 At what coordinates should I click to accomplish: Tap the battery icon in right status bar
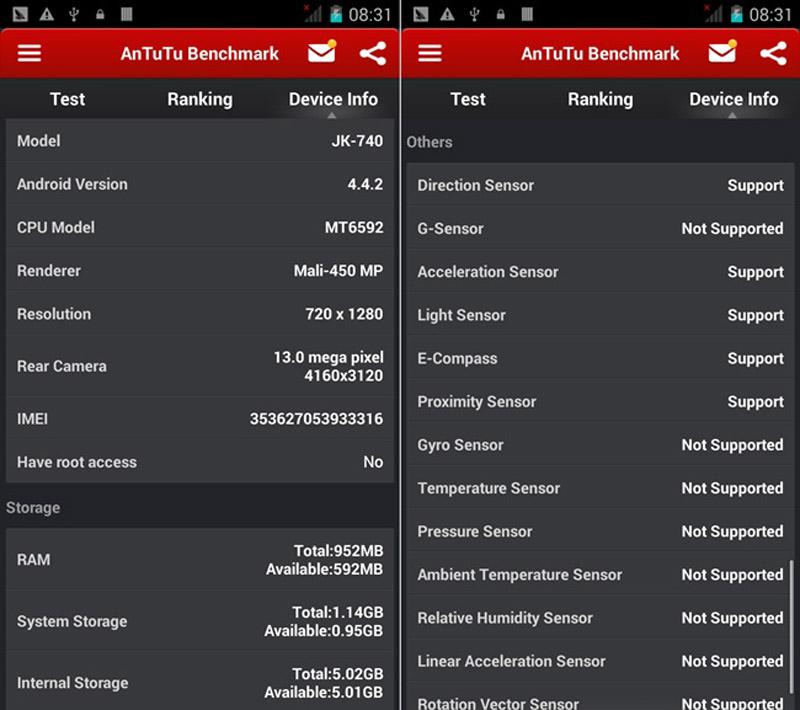coord(736,14)
